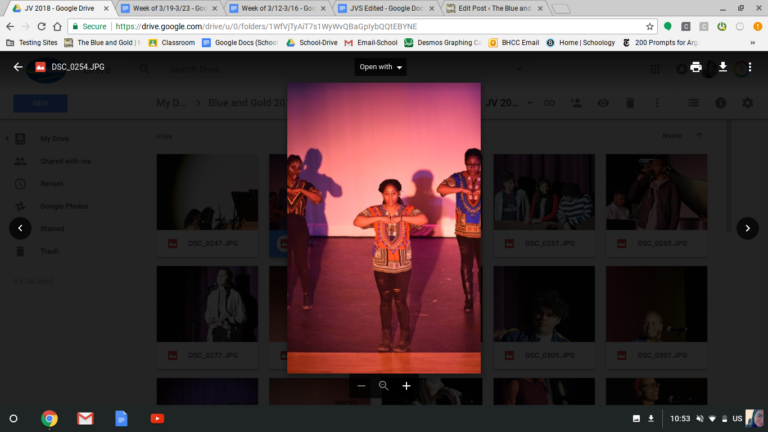The height and width of the screenshot is (432, 768).
Task: Switch to JVS Edited Google Doc tab
Action: pos(386,8)
